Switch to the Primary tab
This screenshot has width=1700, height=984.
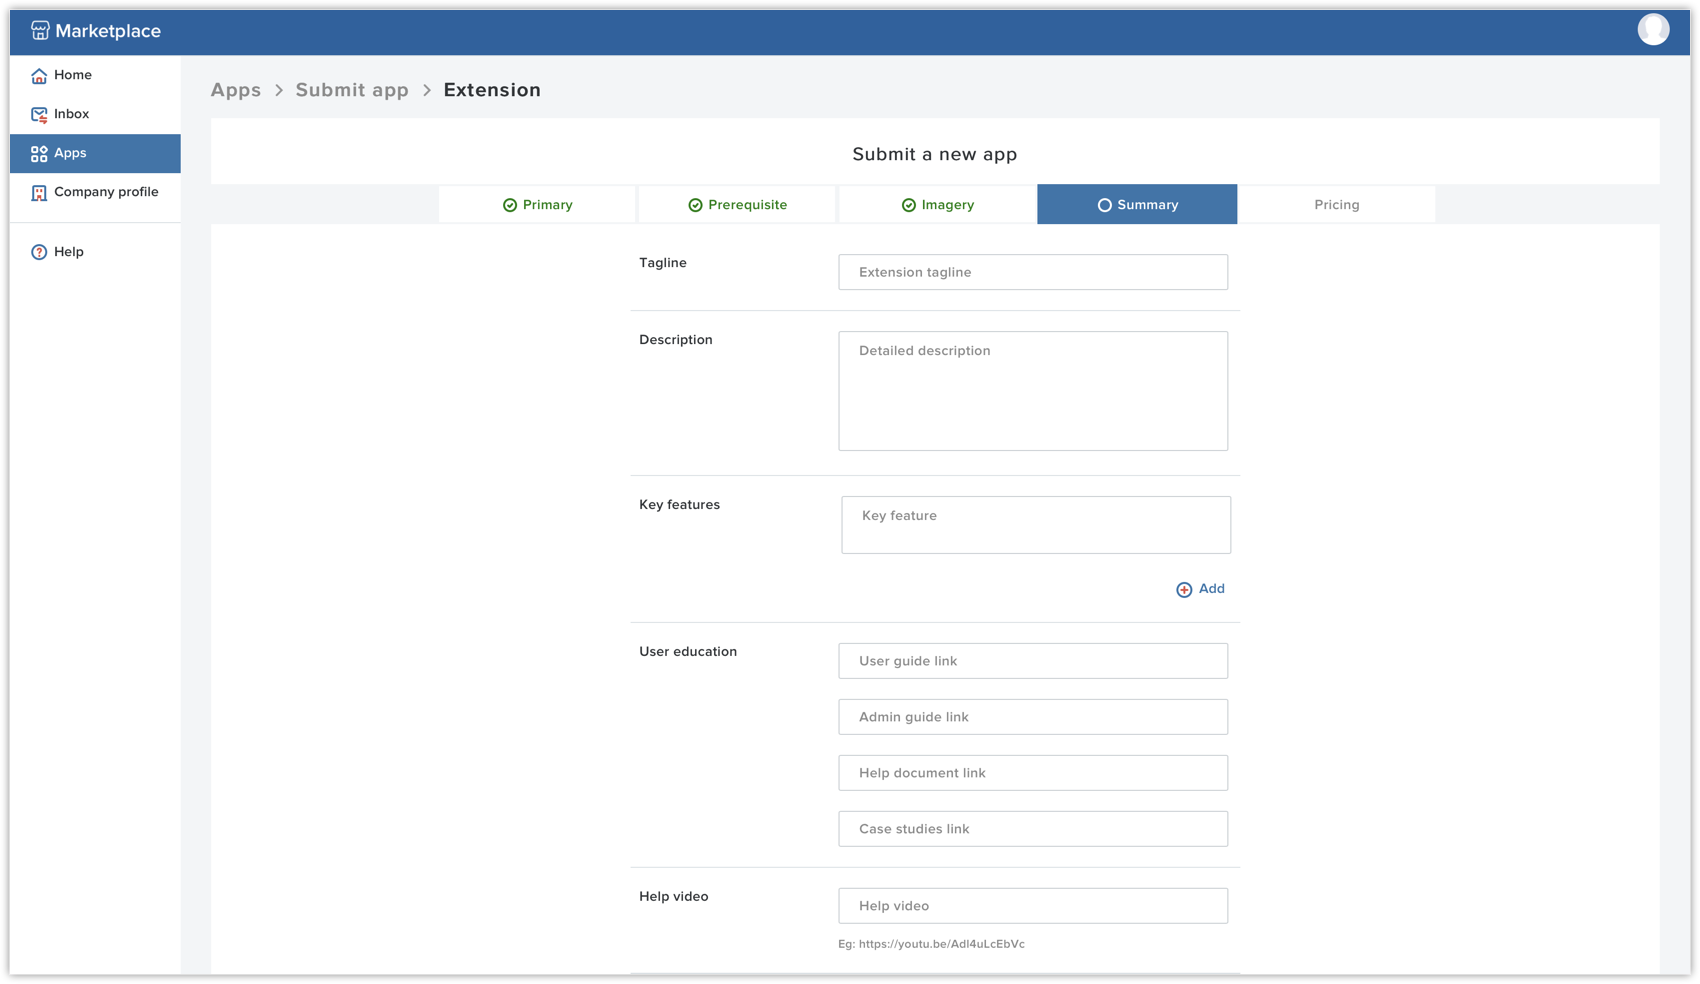537,204
